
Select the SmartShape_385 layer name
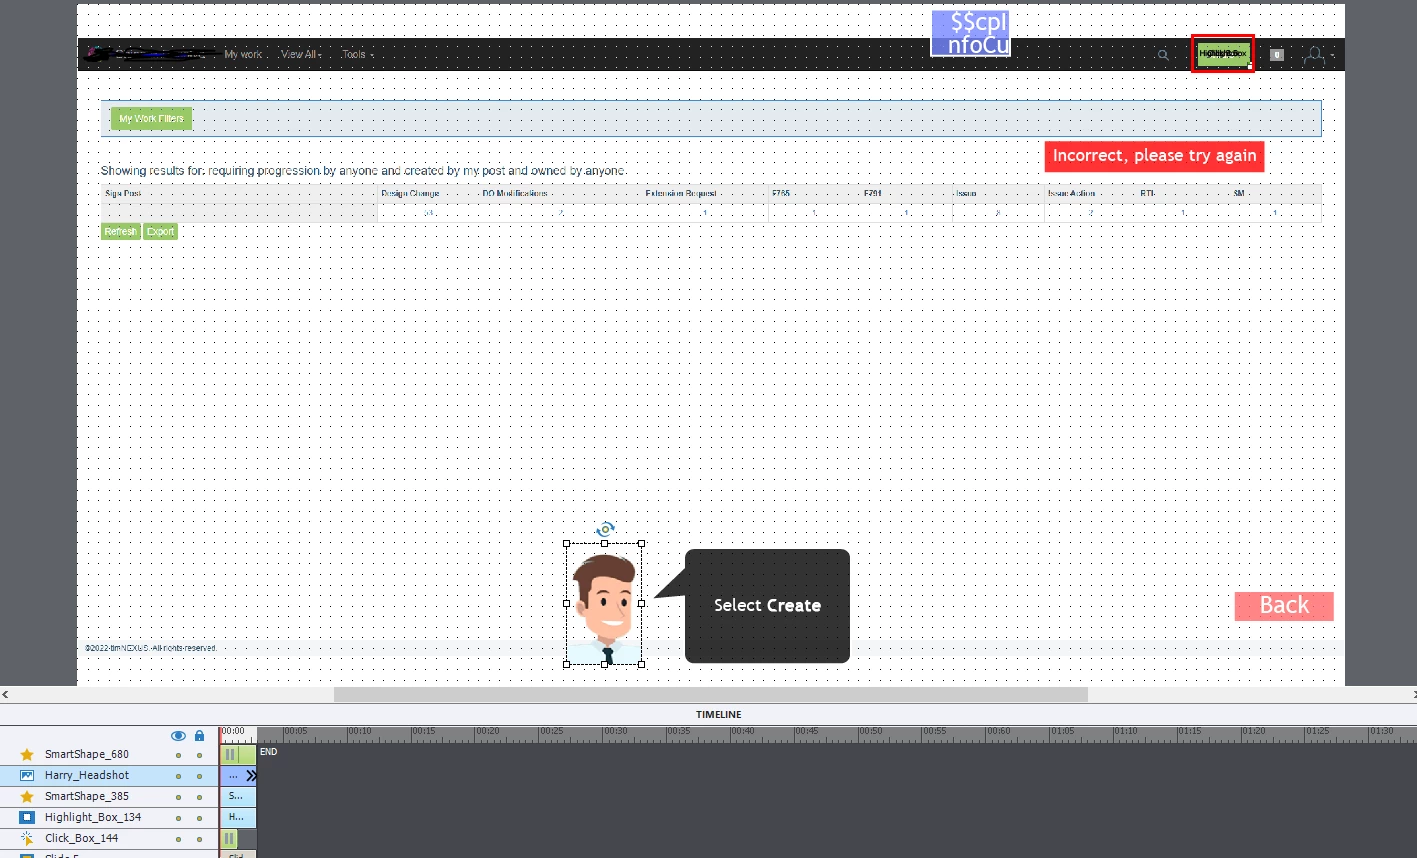click(x=87, y=796)
